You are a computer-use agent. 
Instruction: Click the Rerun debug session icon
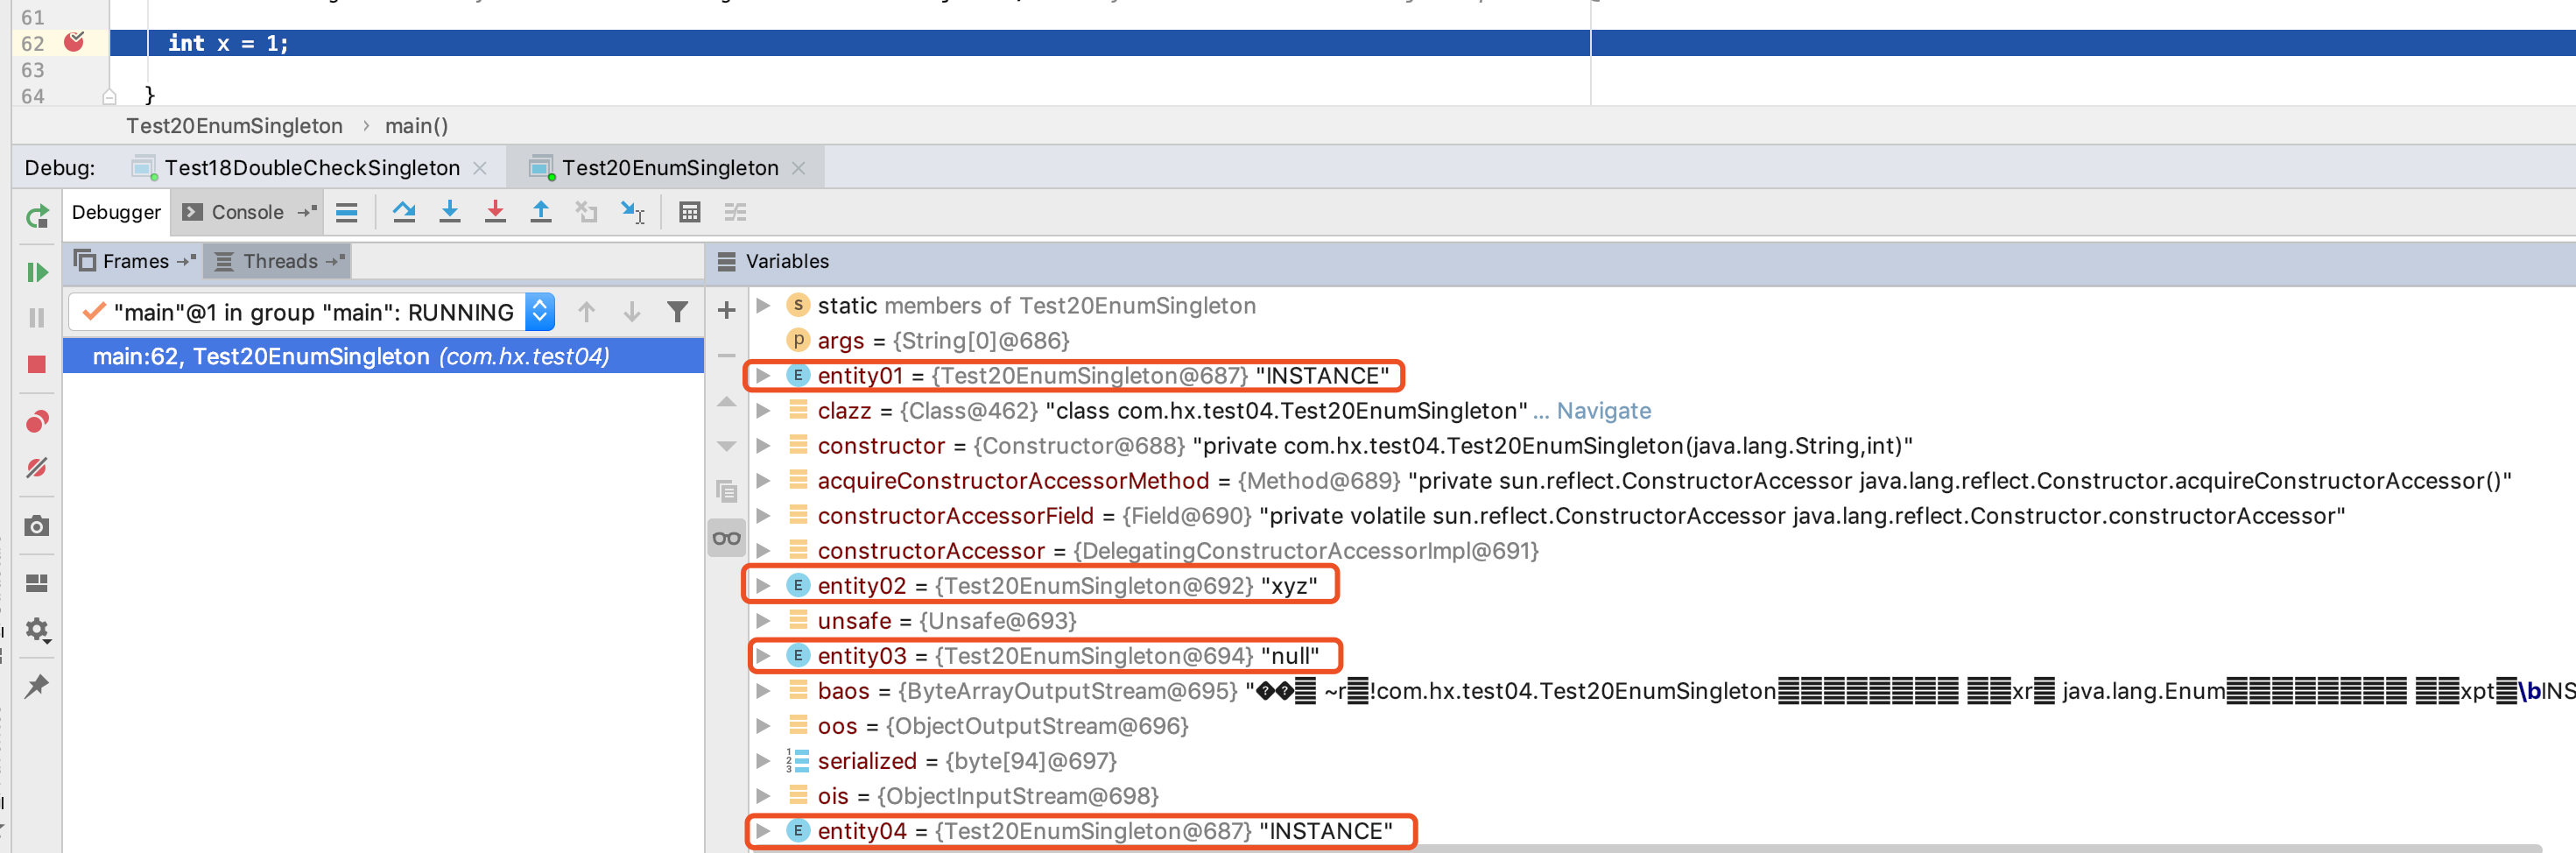[x=37, y=215]
